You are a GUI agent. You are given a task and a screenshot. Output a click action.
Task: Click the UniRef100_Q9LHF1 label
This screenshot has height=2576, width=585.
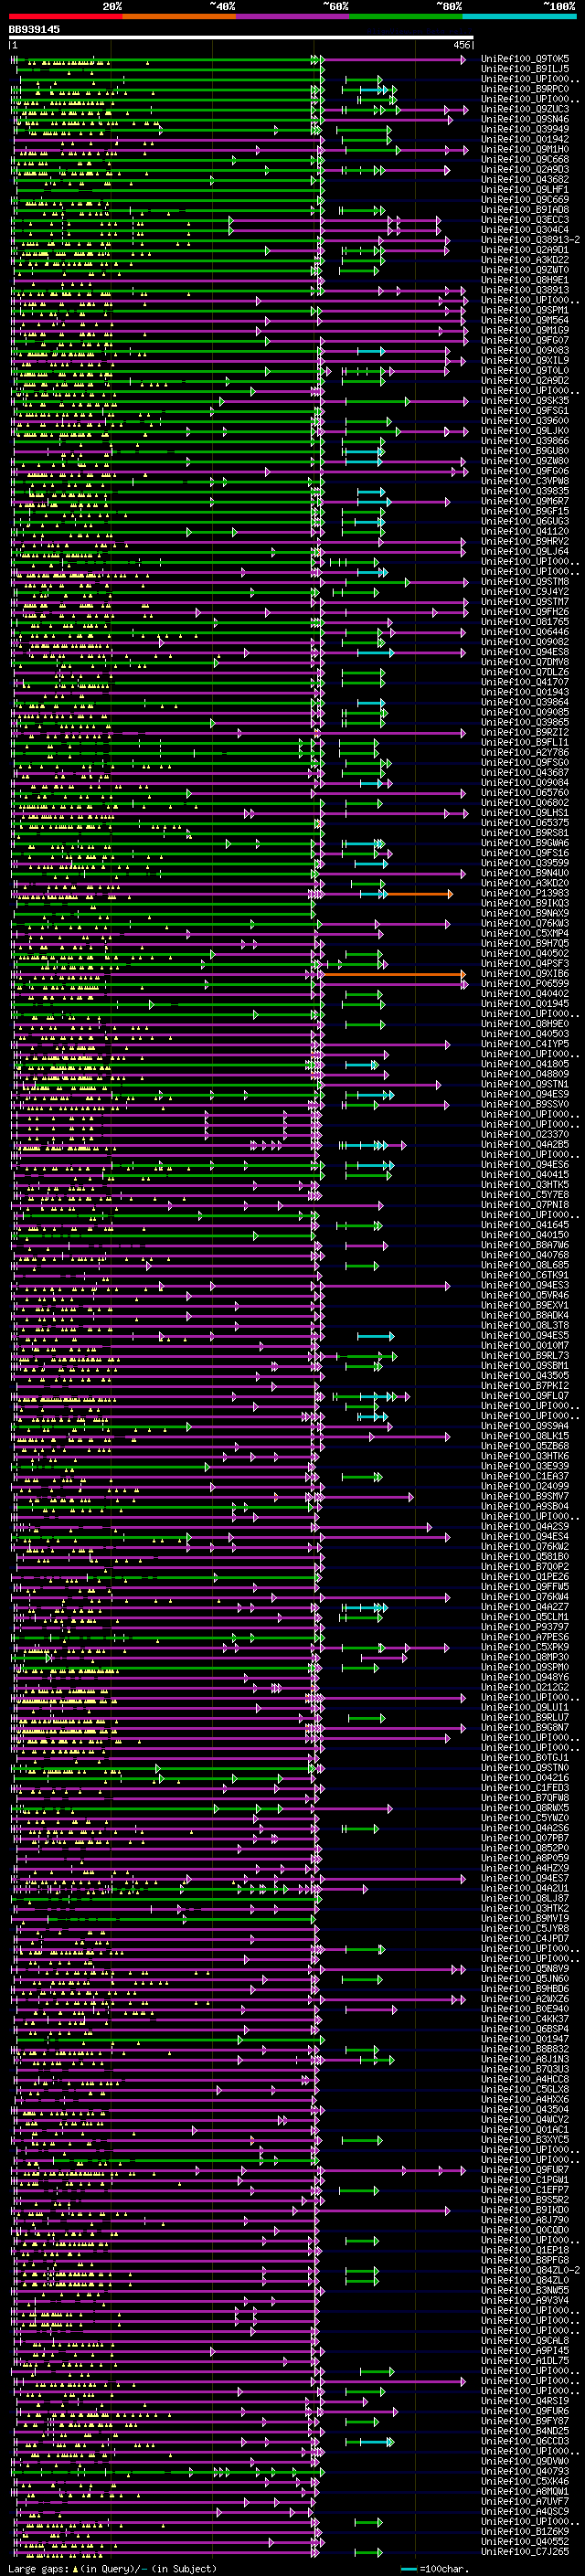(x=525, y=189)
